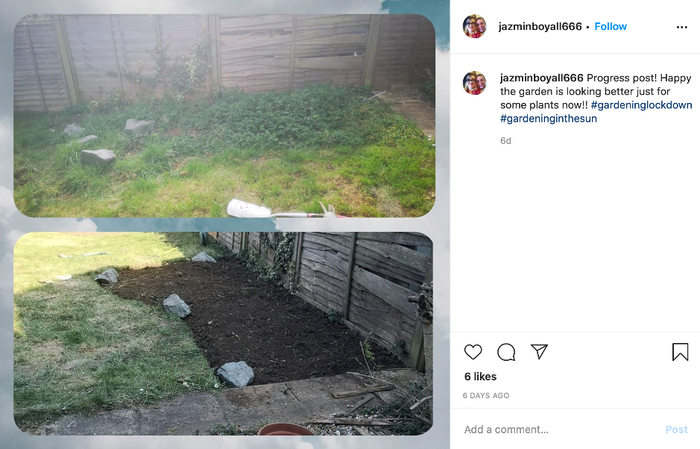This screenshot has height=449, width=700.
Task: Follow jazminboyall666
Action: point(610,26)
